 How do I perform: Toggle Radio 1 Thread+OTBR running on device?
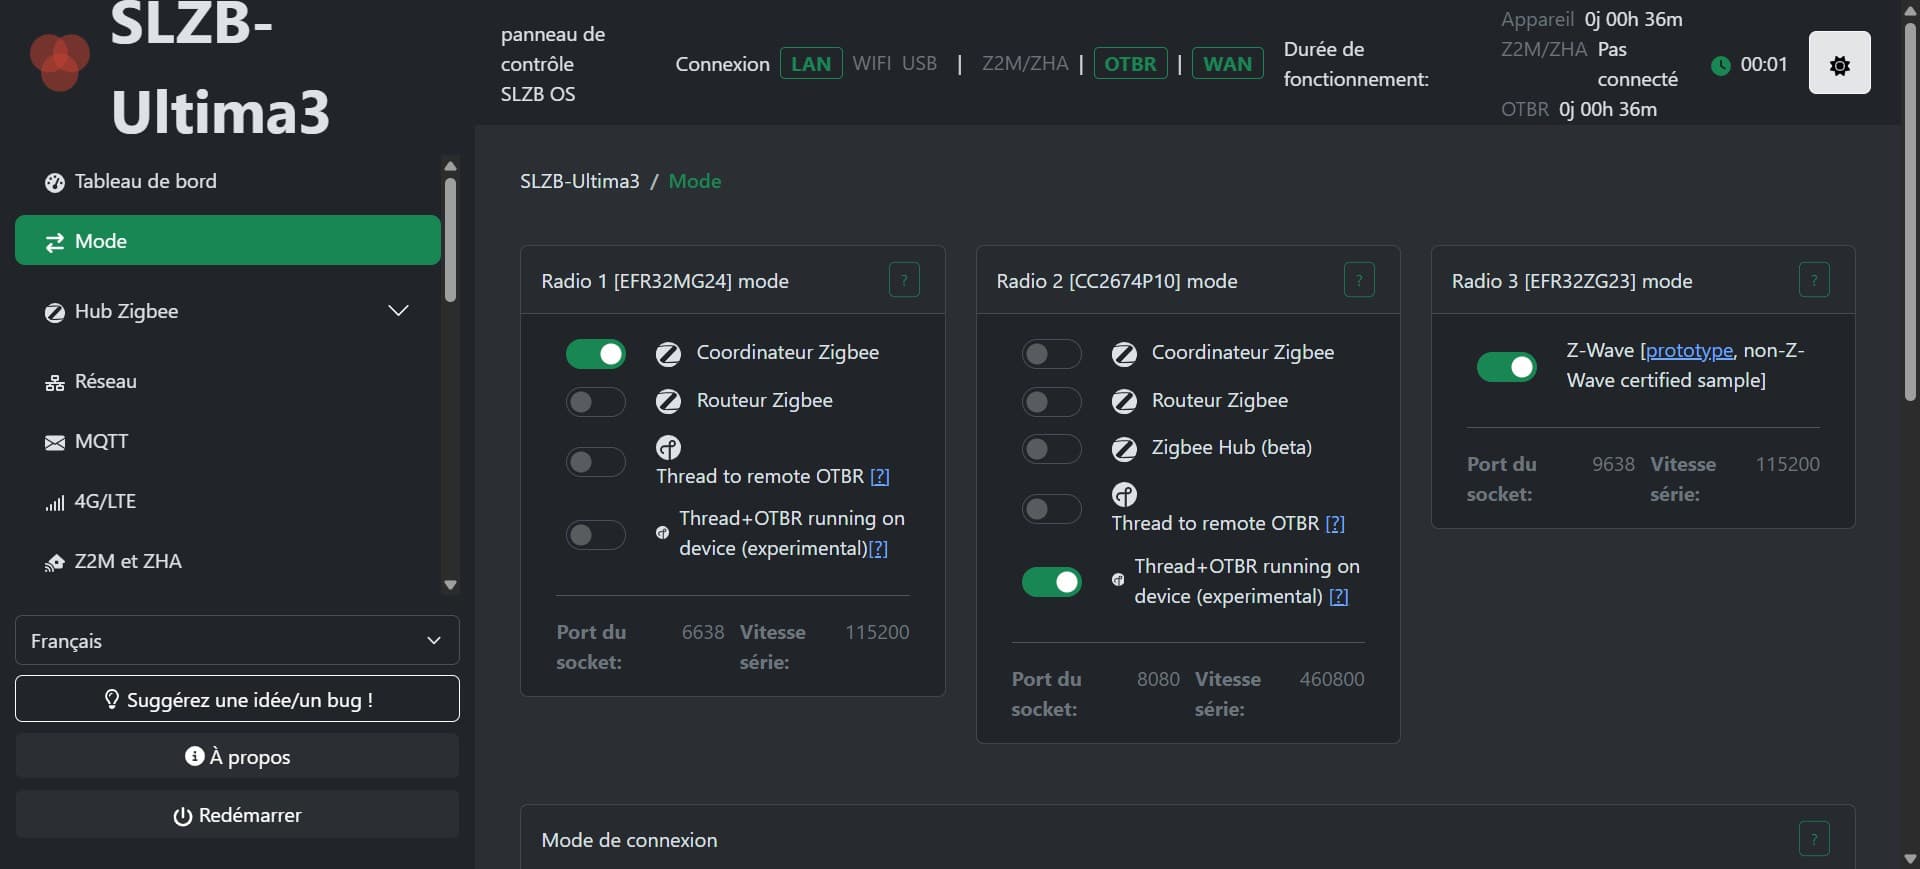596,534
